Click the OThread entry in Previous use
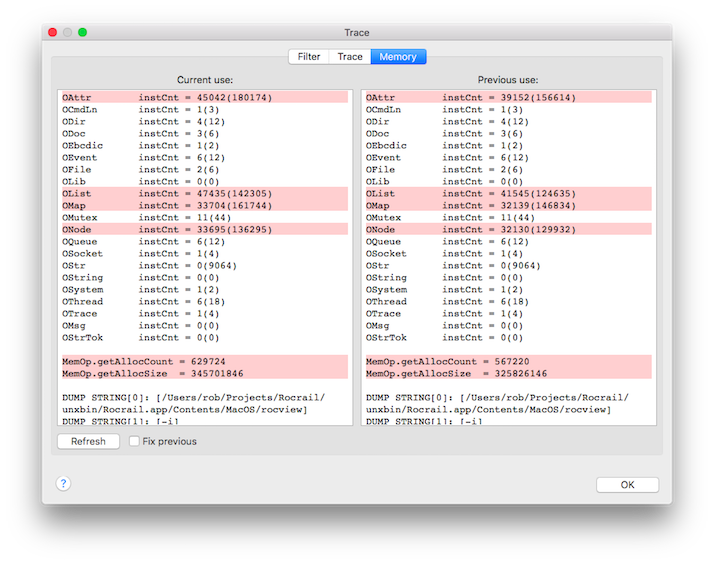 tap(507, 301)
